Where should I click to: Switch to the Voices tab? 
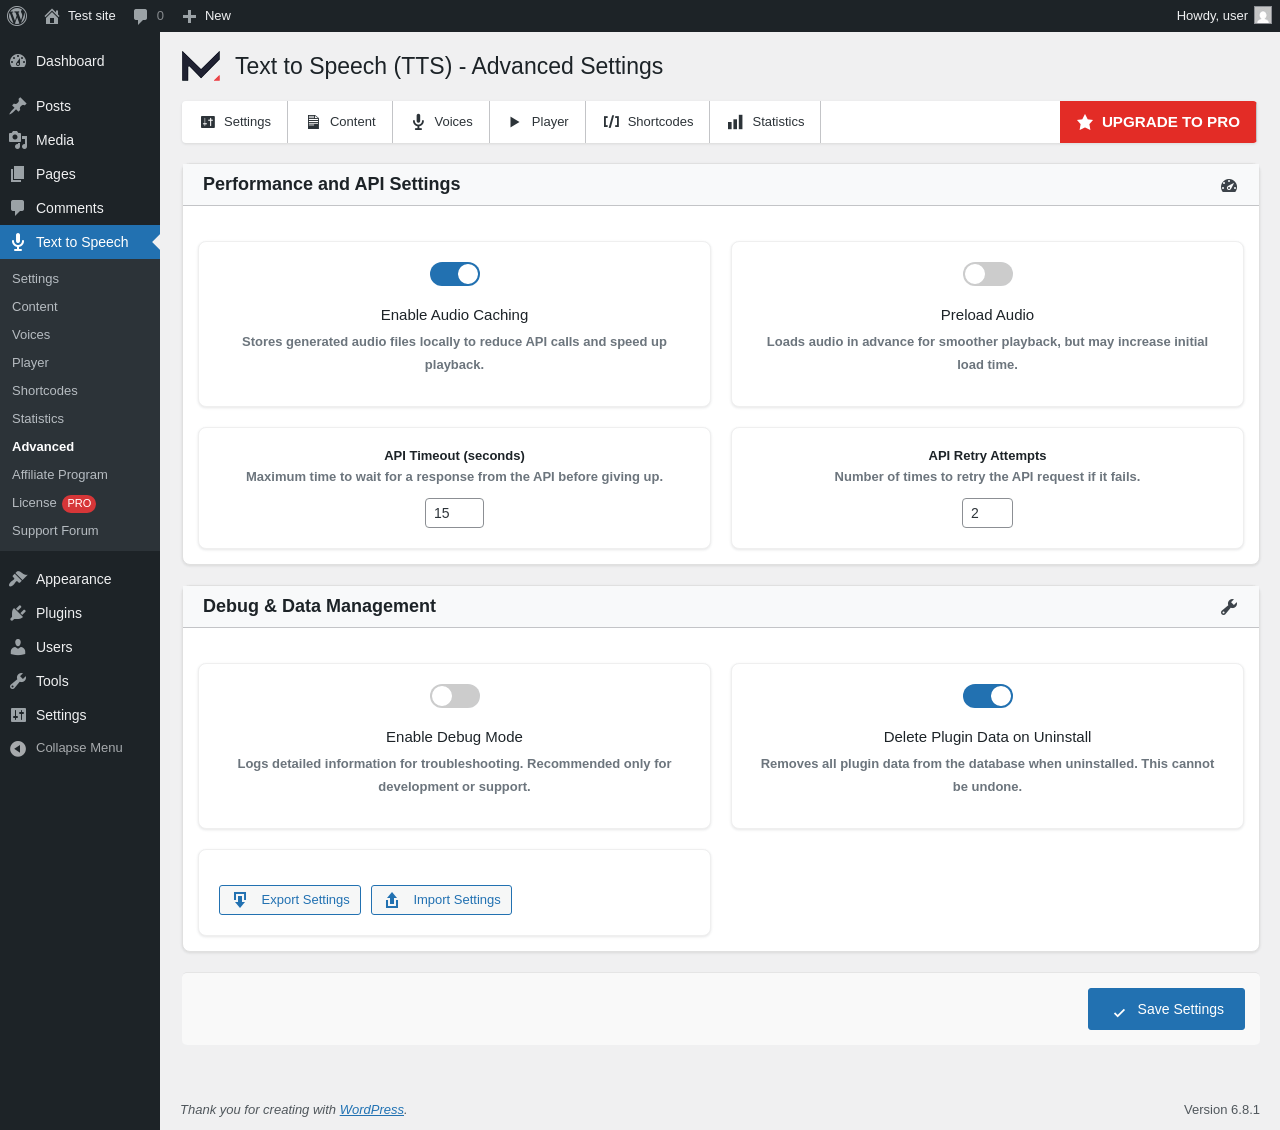coord(441,122)
